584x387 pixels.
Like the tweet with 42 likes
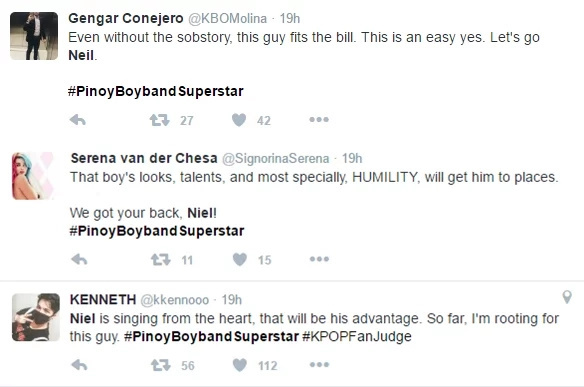pyautogui.click(x=239, y=120)
